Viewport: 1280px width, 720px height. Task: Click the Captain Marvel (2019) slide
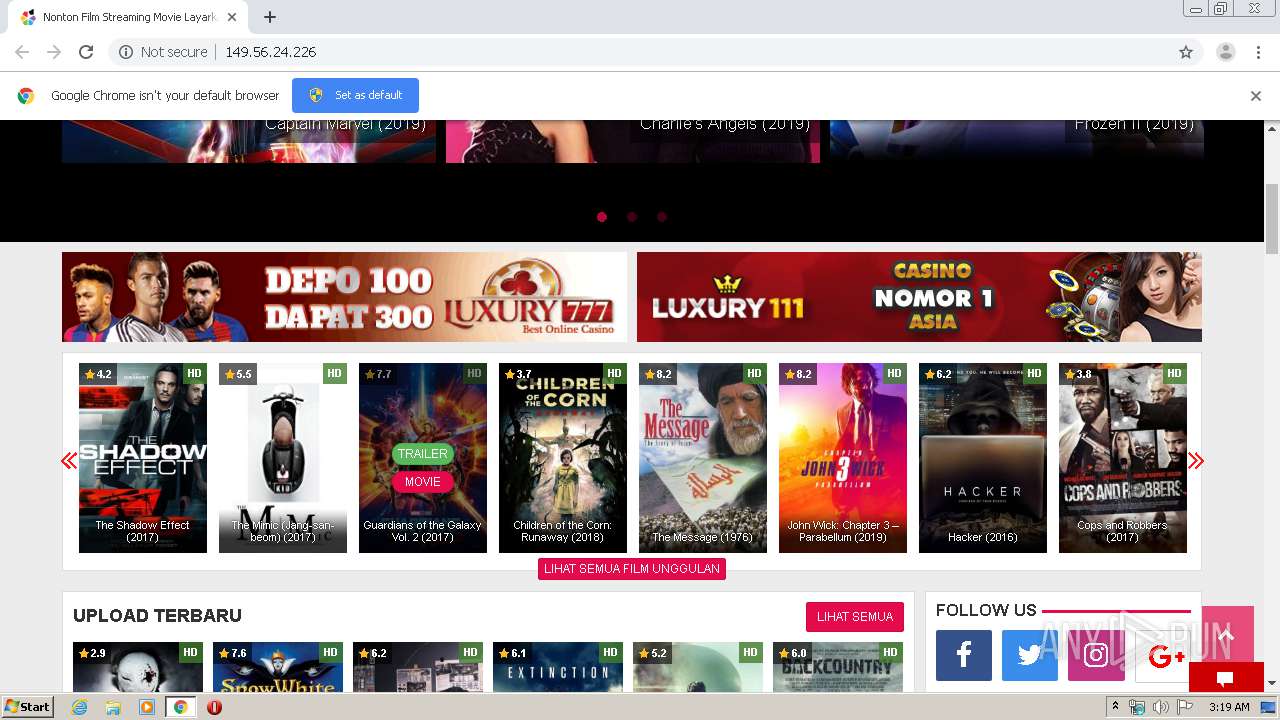tap(249, 141)
